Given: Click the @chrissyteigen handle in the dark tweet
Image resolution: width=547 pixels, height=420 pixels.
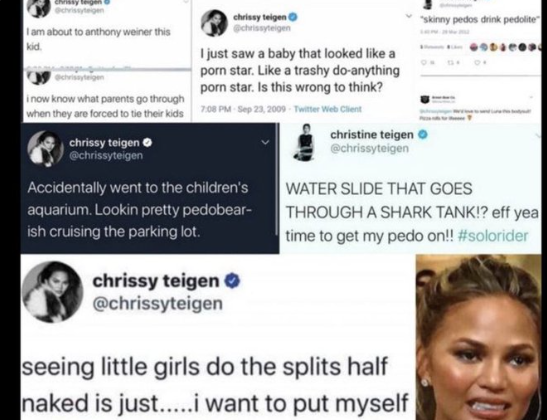Looking at the screenshot, I should click(x=106, y=156).
